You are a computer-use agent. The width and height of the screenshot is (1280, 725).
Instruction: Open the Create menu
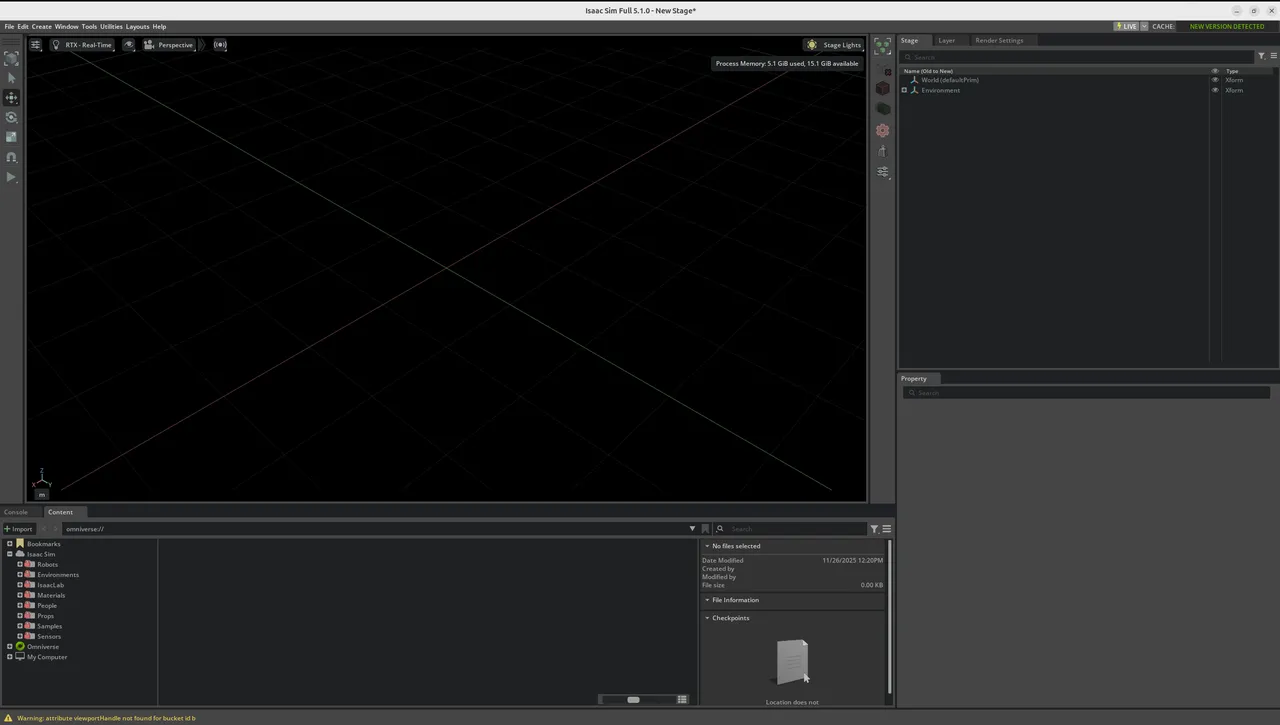[41, 27]
